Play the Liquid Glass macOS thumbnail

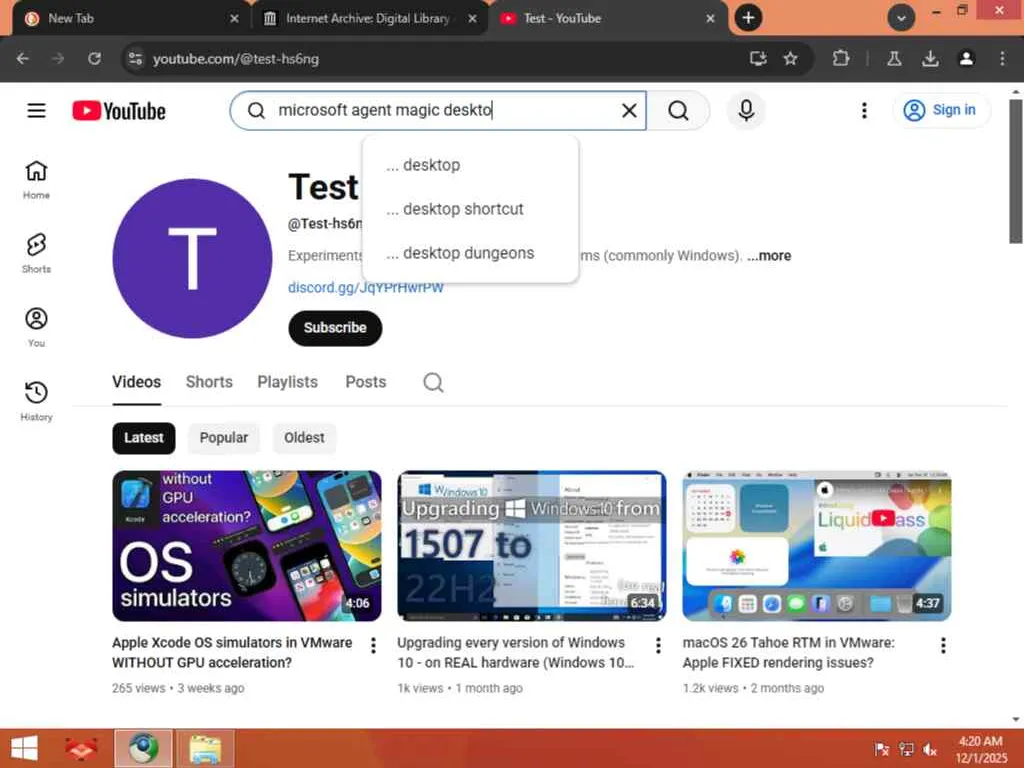[817, 546]
